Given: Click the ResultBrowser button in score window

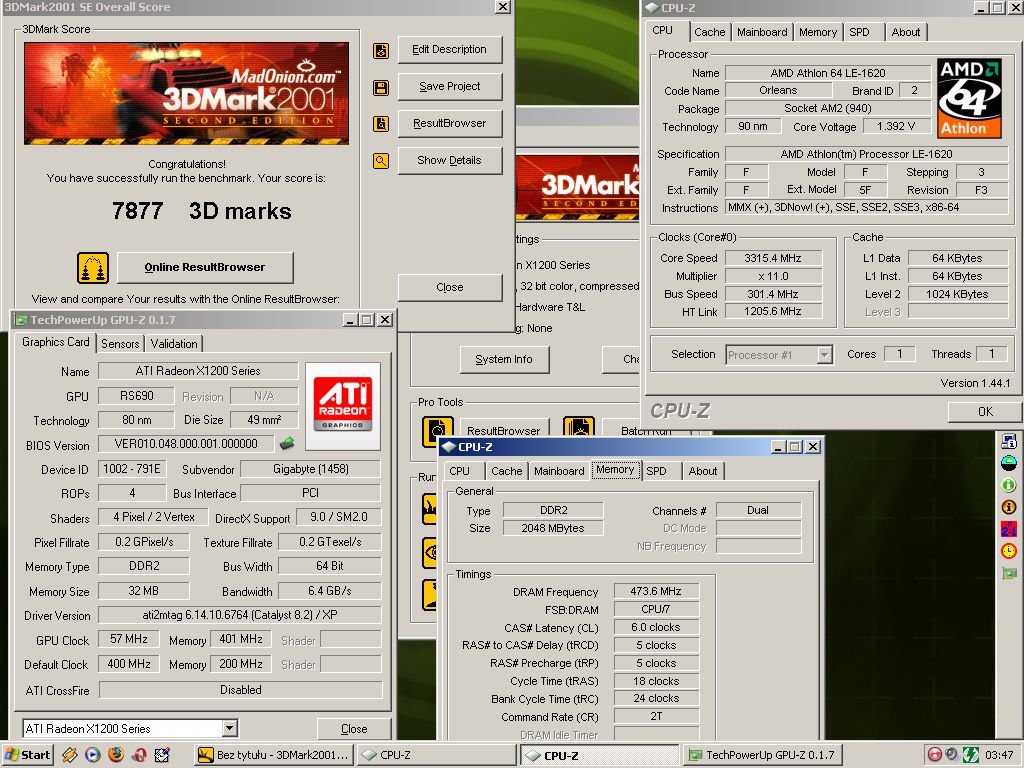Looking at the screenshot, I should click(449, 123).
